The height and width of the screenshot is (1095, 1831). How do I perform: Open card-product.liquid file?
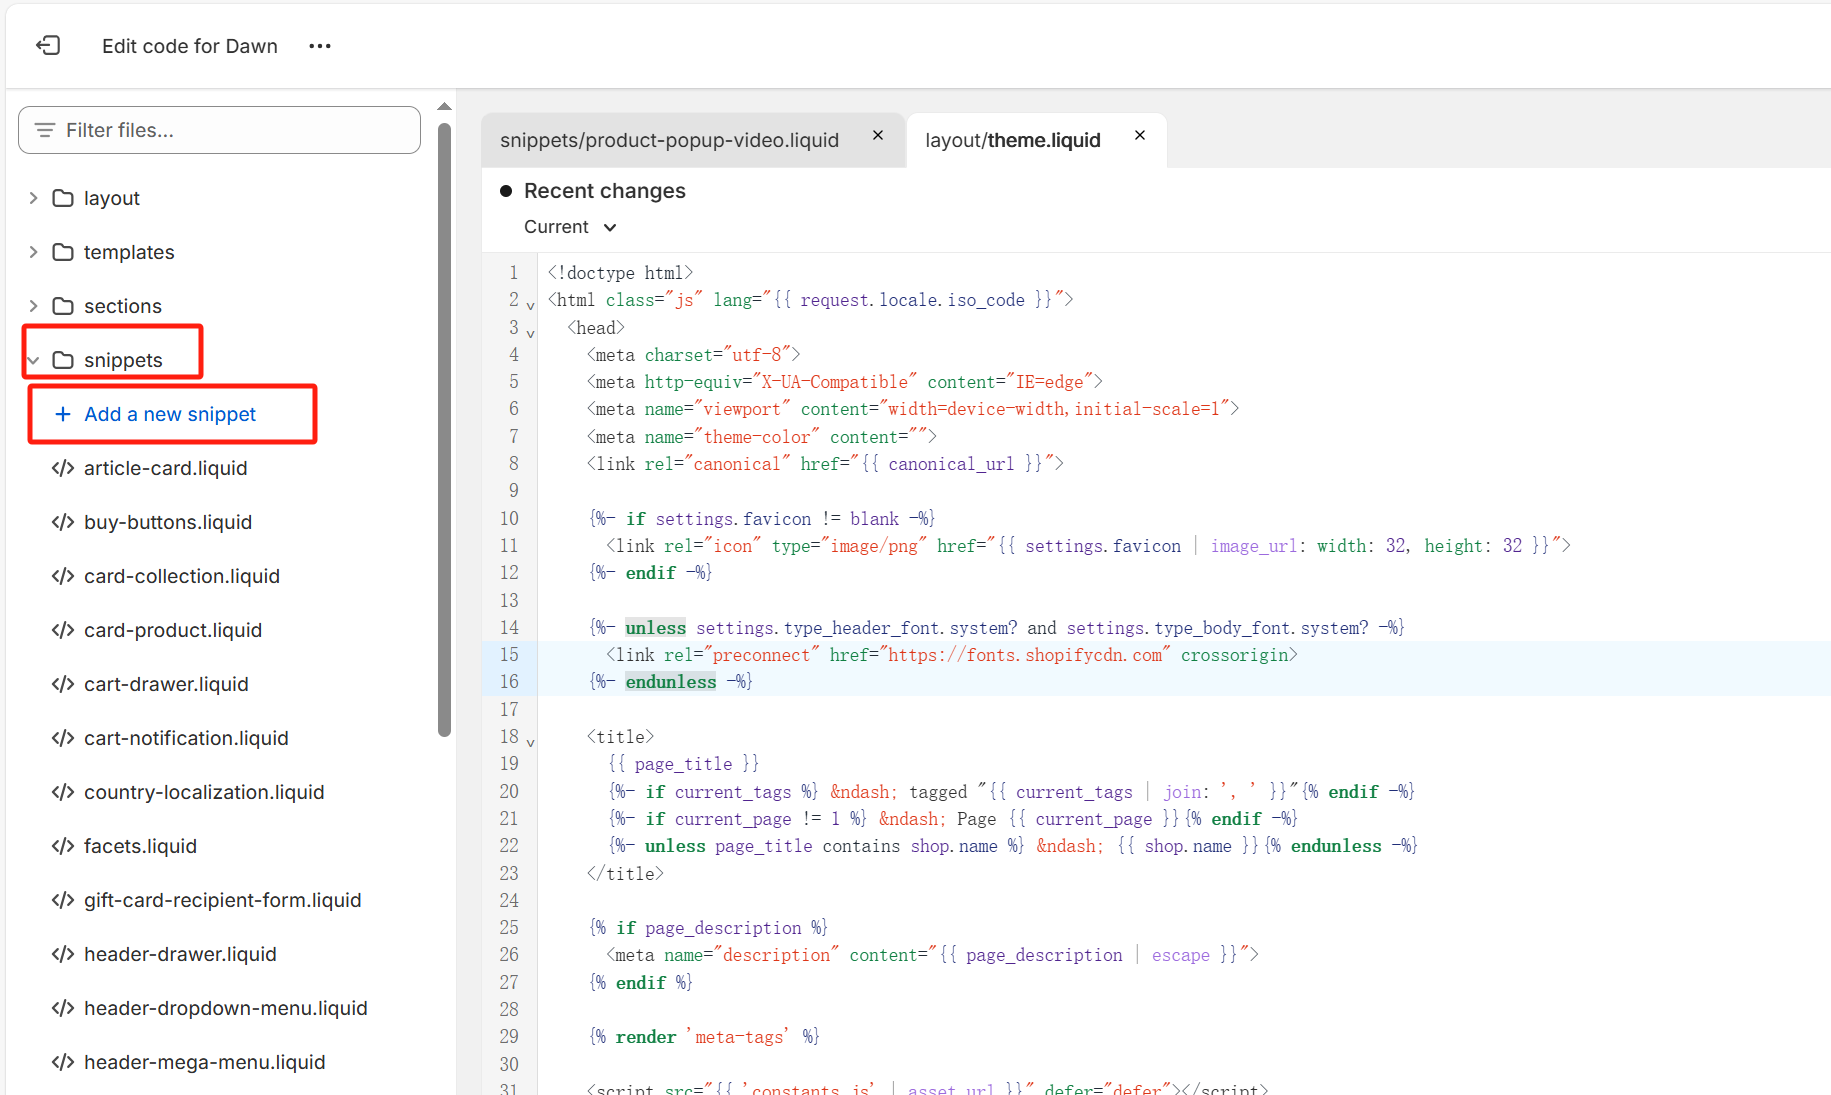click(x=173, y=630)
